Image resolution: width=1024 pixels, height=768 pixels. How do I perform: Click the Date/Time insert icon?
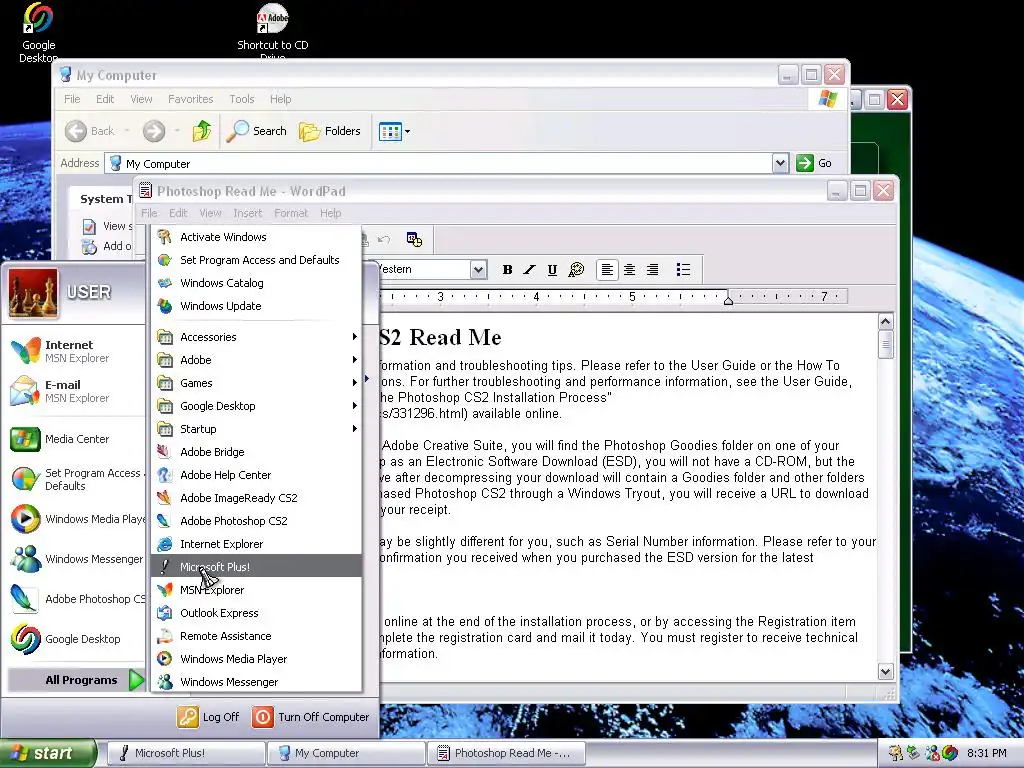(x=414, y=240)
